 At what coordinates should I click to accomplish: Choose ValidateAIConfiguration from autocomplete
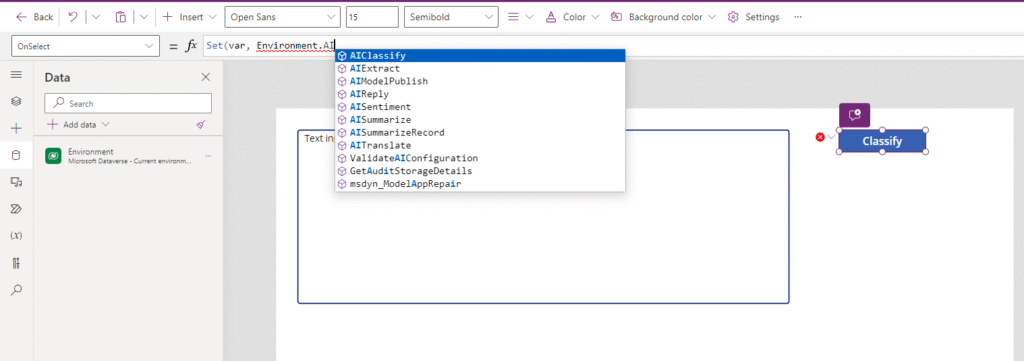(x=480, y=158)
